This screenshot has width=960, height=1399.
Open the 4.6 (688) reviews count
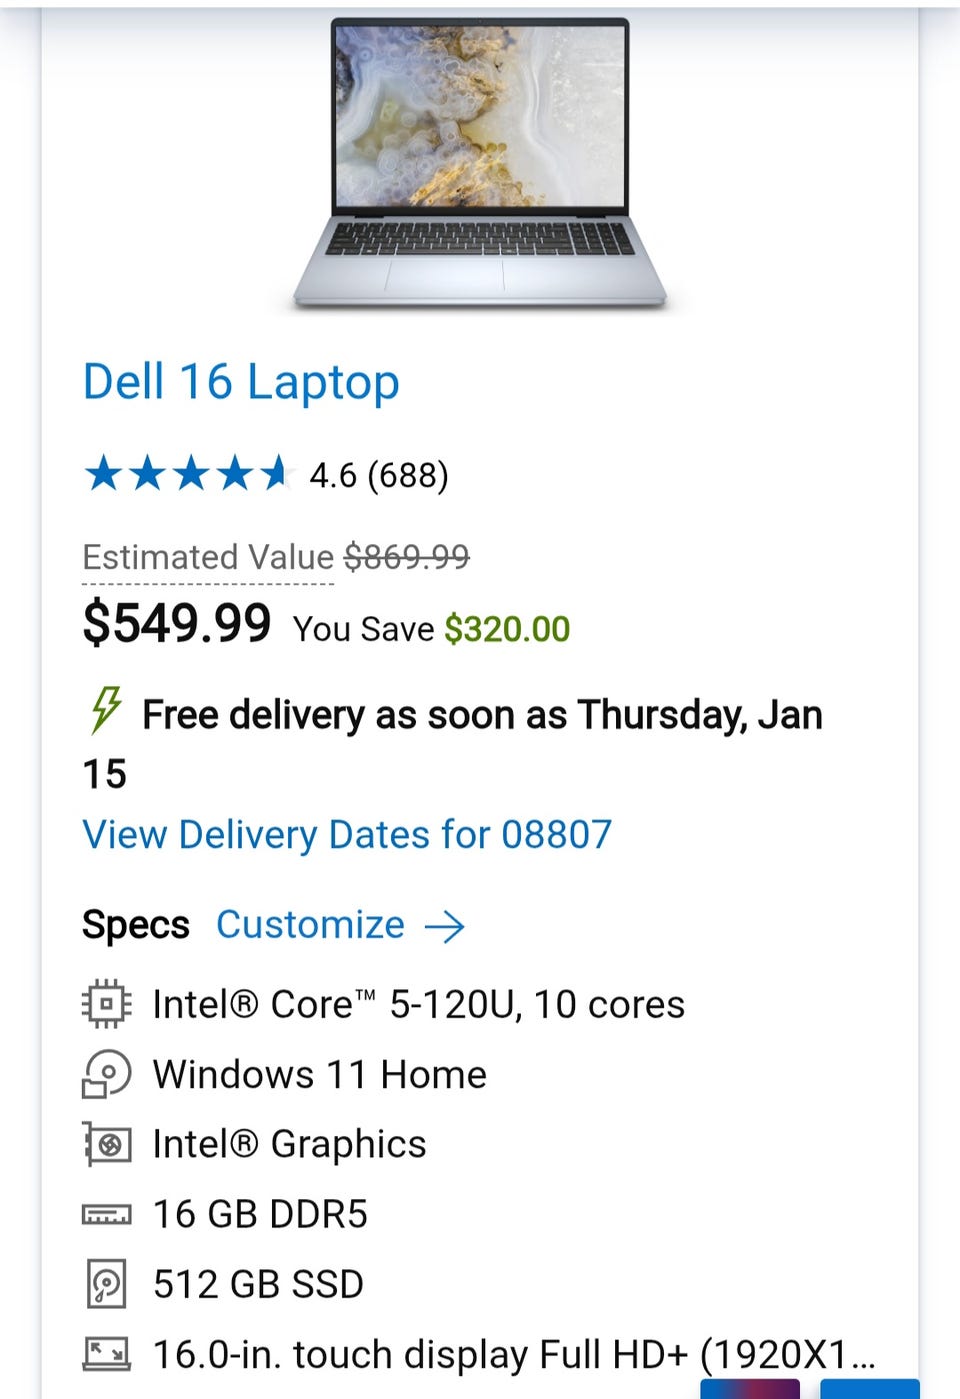pyautogui.click(x=379, y=475)
